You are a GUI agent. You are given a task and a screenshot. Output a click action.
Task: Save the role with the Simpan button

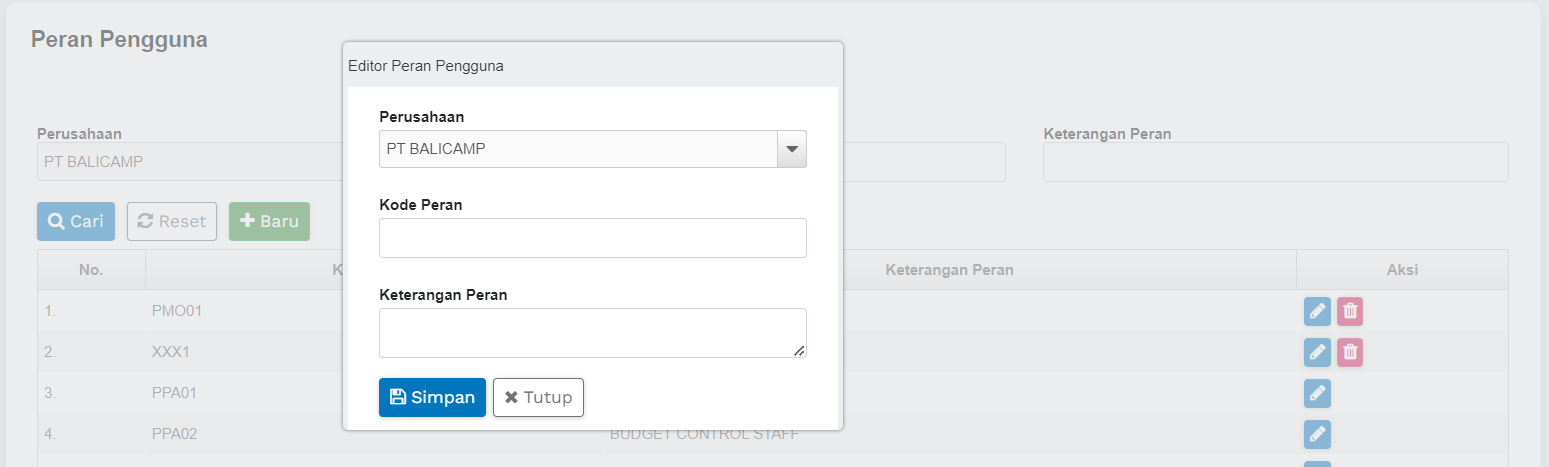tap(432, 397)
